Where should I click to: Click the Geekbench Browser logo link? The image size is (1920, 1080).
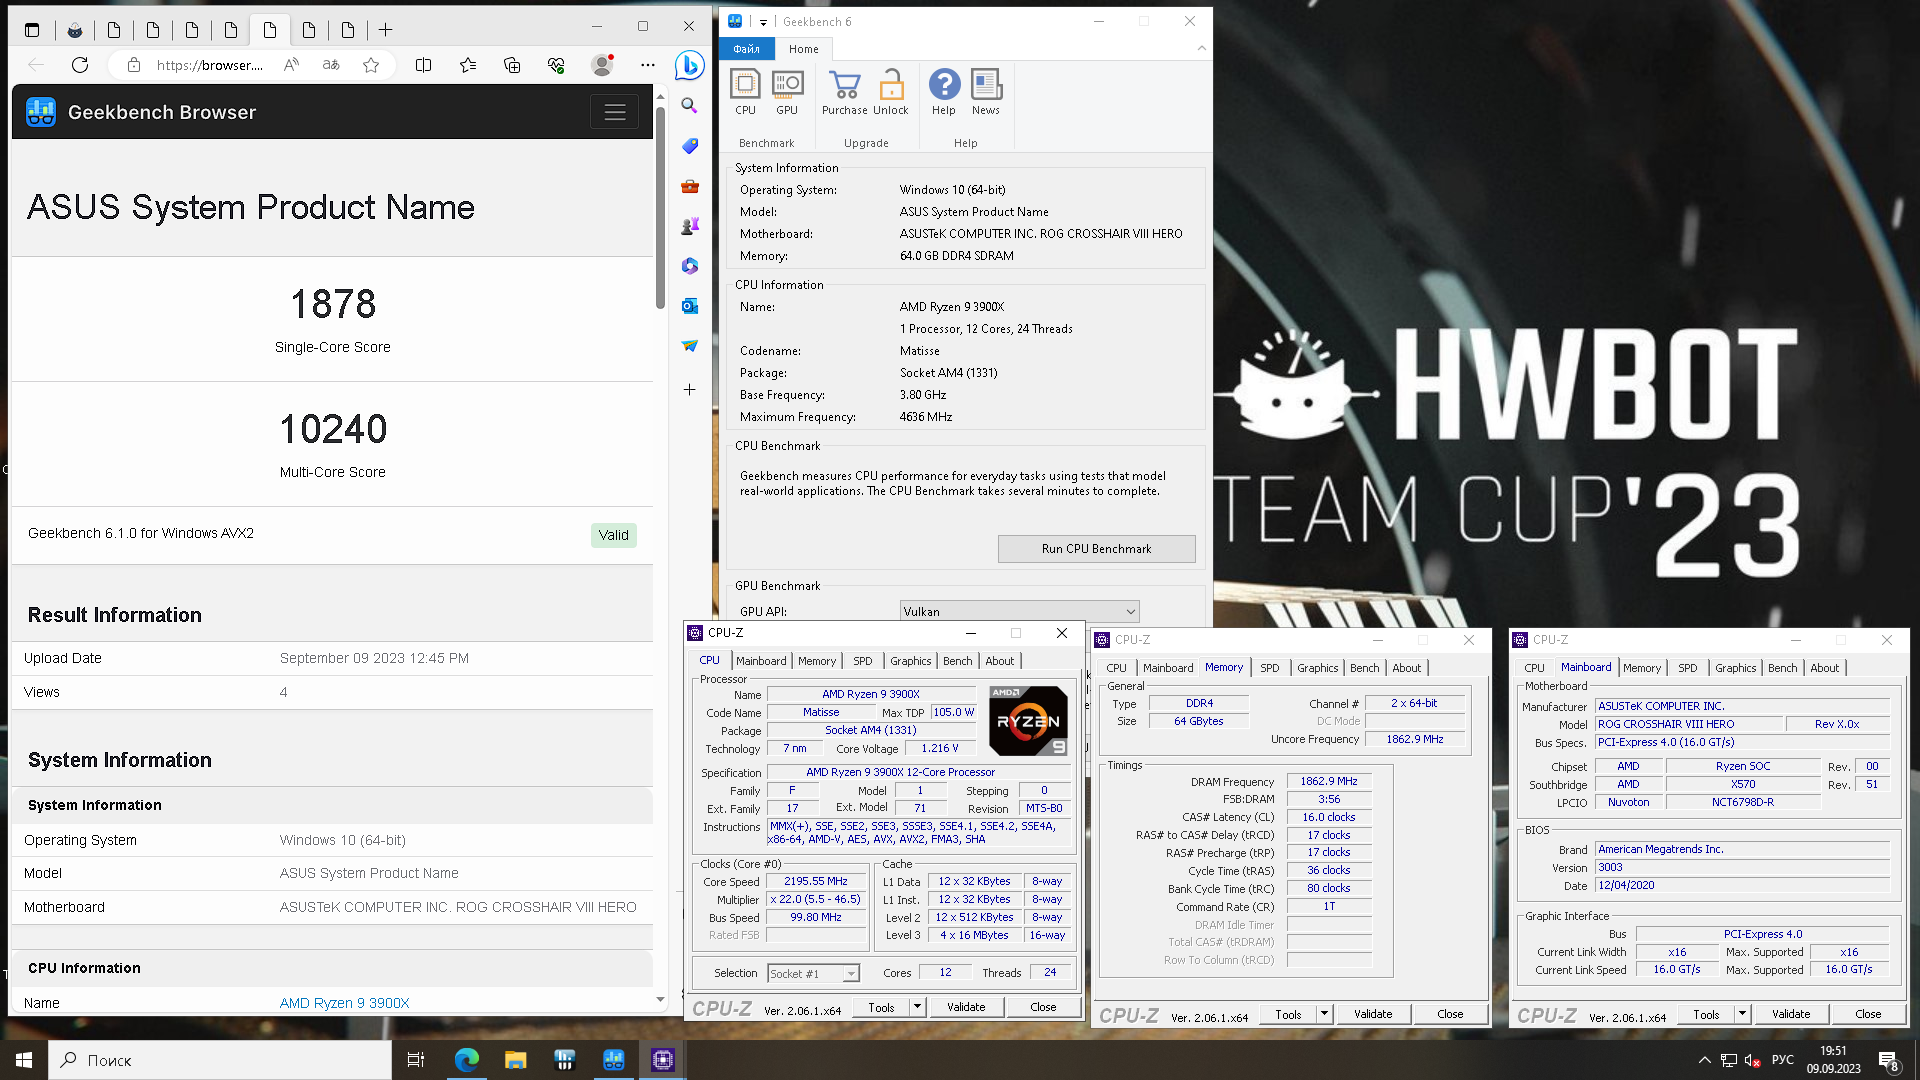[x=140, y=112]
